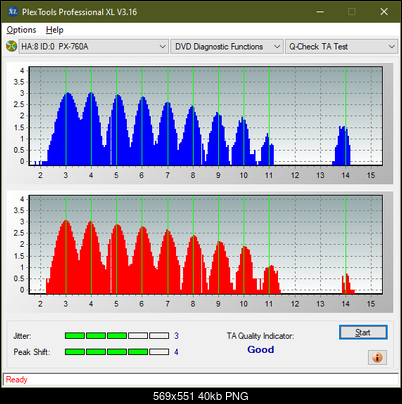Screen dimensions: 402x404
Task: Open the Q-Check TA Test dropdown
Action: click(341, 47)
